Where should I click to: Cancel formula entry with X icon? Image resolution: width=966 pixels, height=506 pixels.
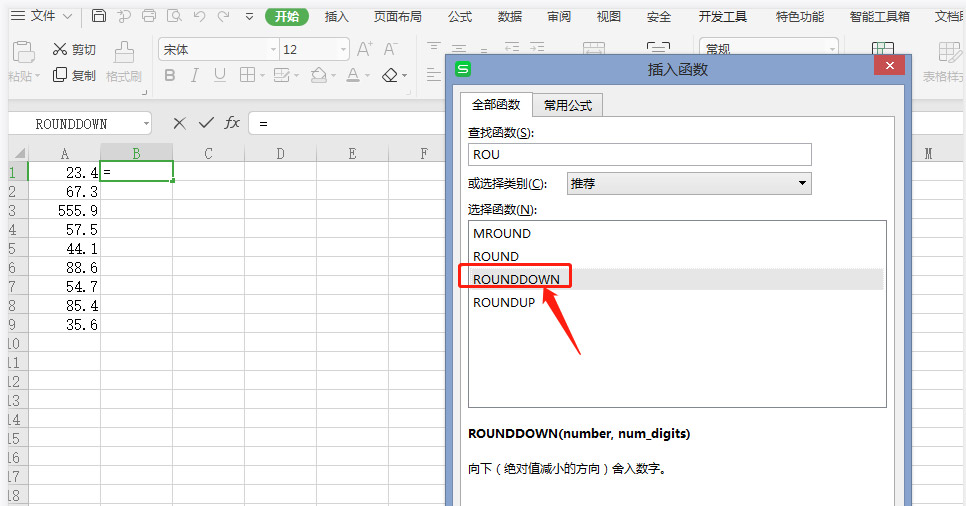point(179,123)
